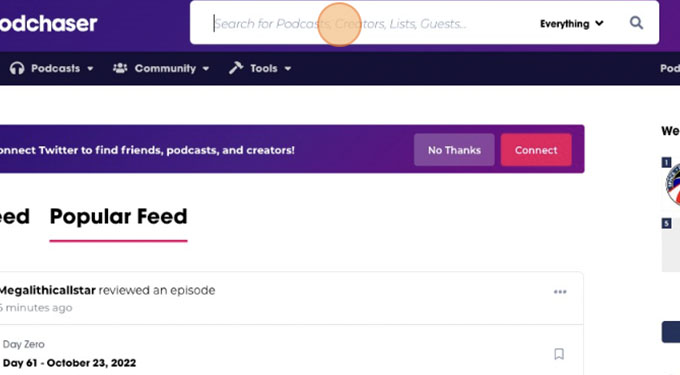Dismiss the Twitter banner with No Thanks

click(454, 150)
